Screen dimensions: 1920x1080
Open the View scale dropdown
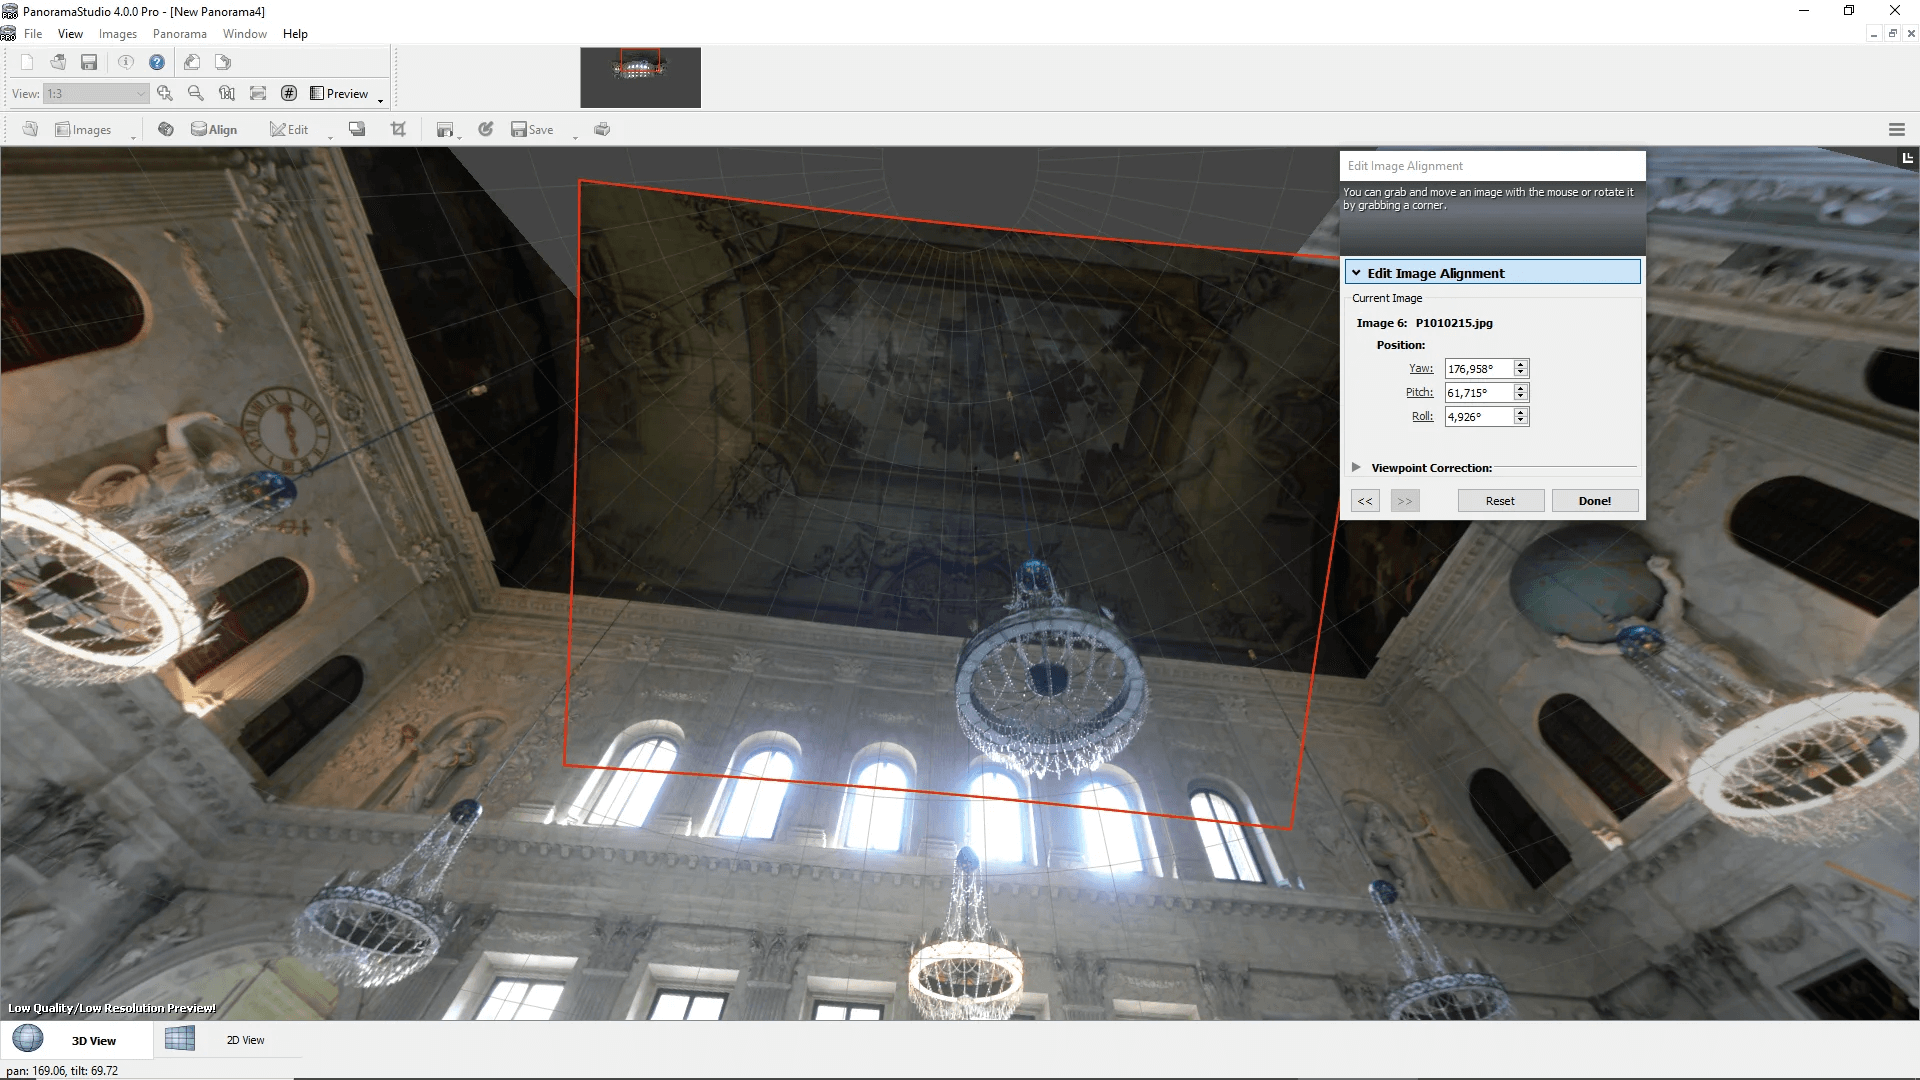point(139,93)
